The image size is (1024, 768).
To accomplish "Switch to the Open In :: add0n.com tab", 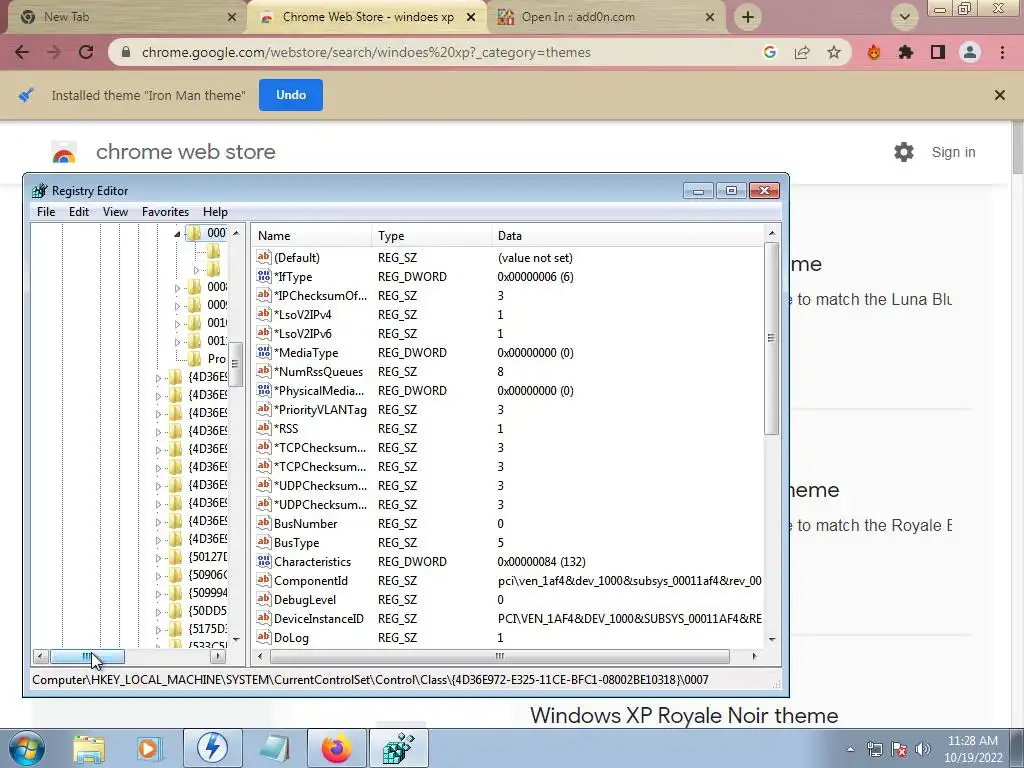I will 606,17.
